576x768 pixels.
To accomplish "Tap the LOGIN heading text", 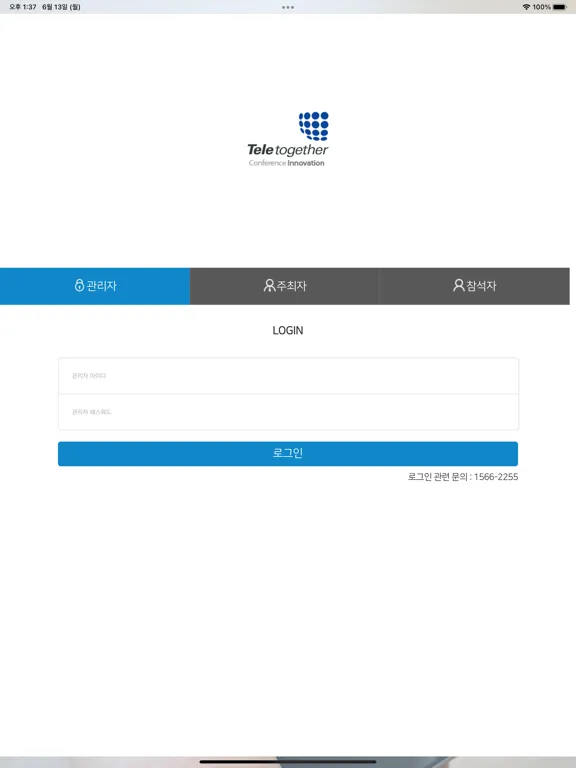I will (288, 331).
